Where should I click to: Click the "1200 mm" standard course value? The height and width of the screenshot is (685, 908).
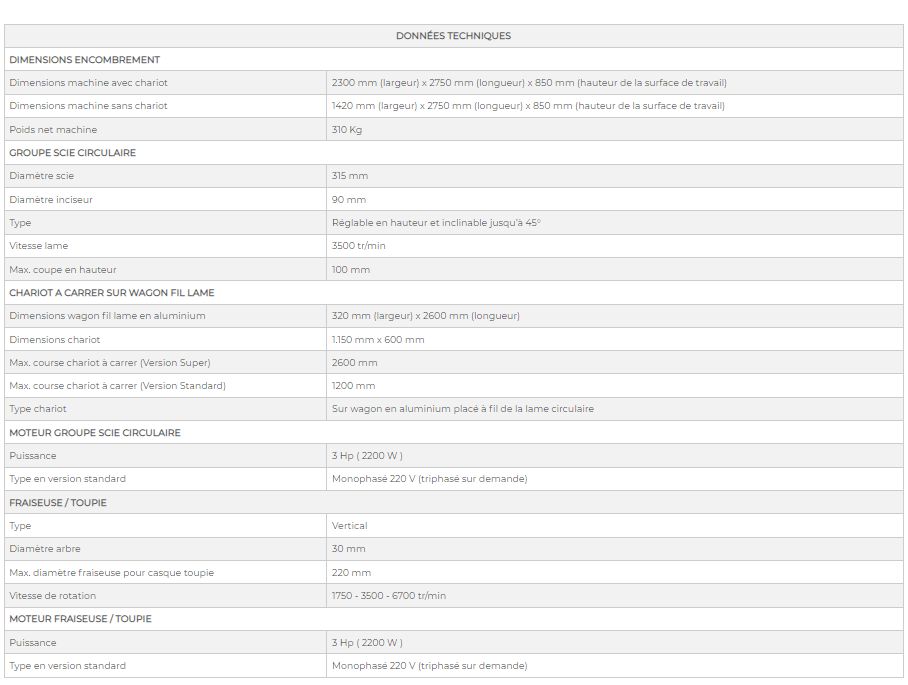tap(353, 386)
